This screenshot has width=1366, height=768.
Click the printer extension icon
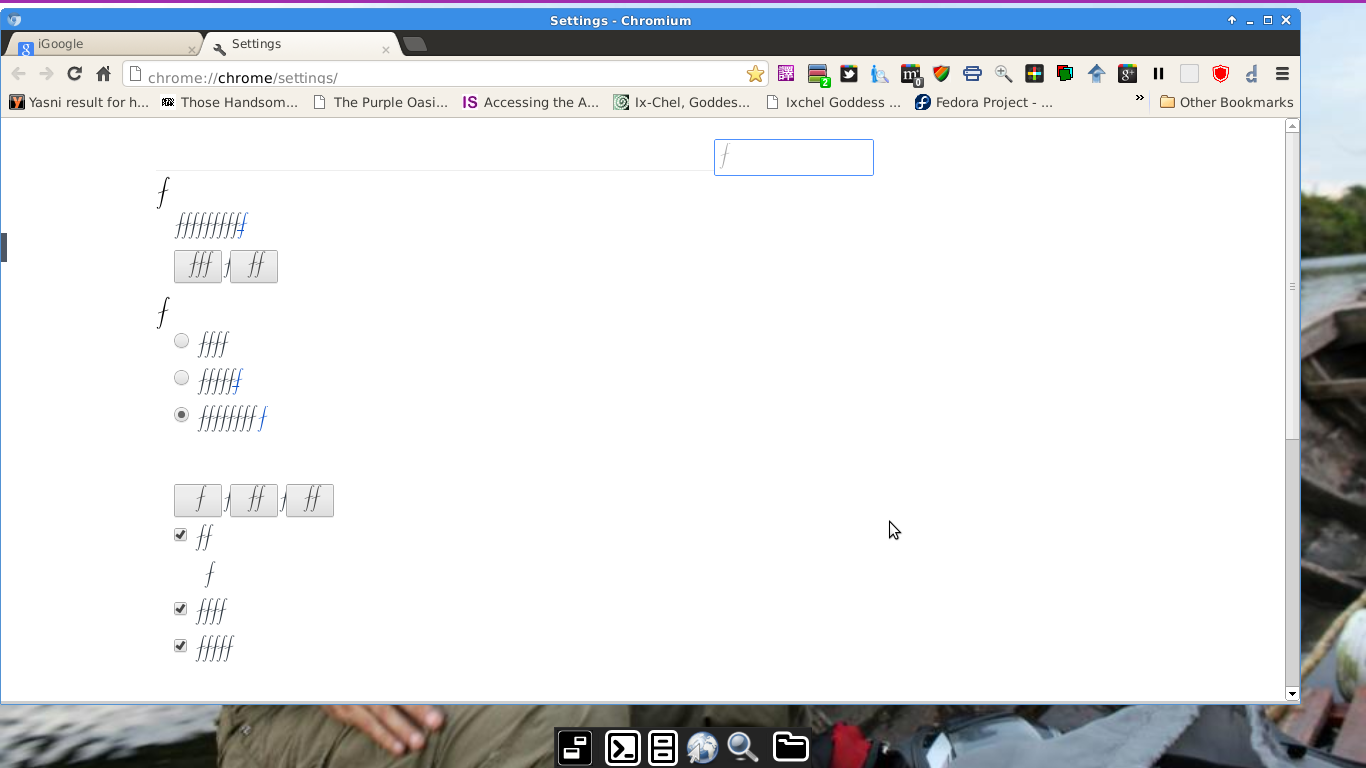point(972,74)
